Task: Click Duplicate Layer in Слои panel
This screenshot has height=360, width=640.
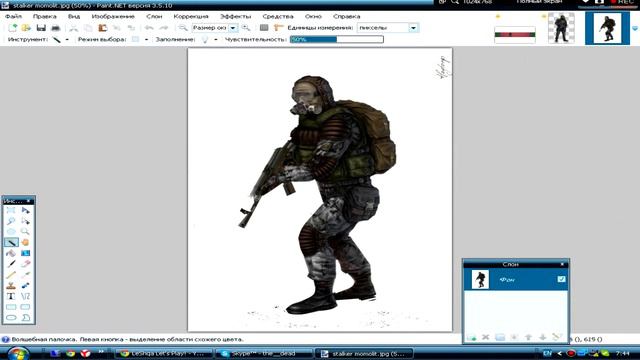Action: (x=500, y=337)
